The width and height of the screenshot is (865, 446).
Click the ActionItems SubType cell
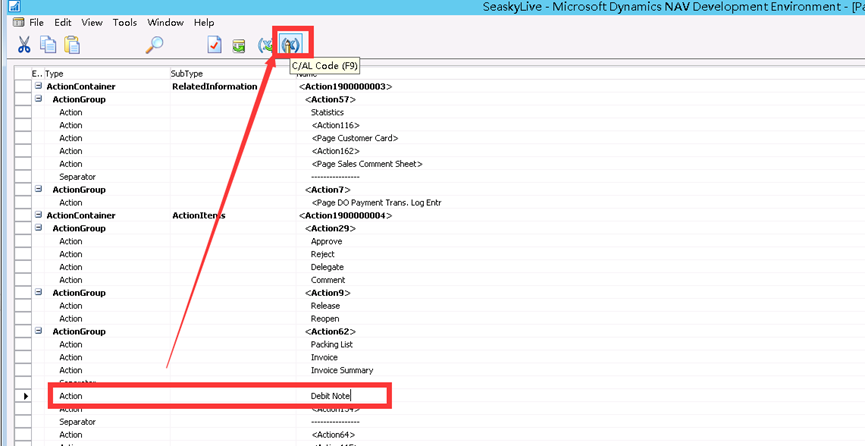(x=199, y=215)
